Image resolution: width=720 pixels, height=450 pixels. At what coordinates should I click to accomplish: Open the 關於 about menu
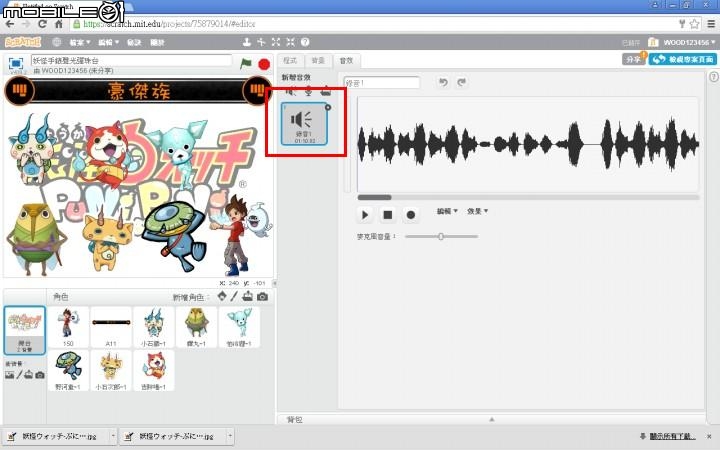point(158,42)
